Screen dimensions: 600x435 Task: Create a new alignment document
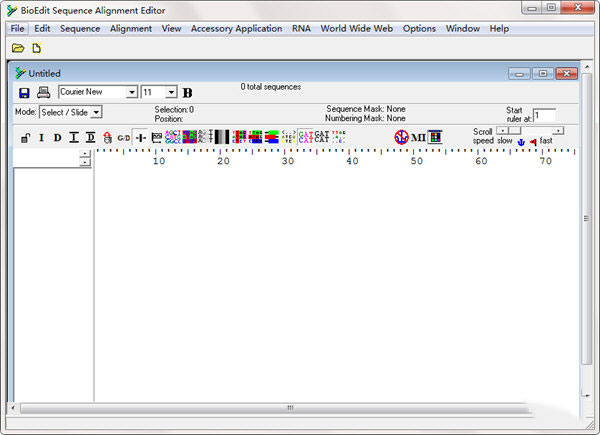(37, 48)
